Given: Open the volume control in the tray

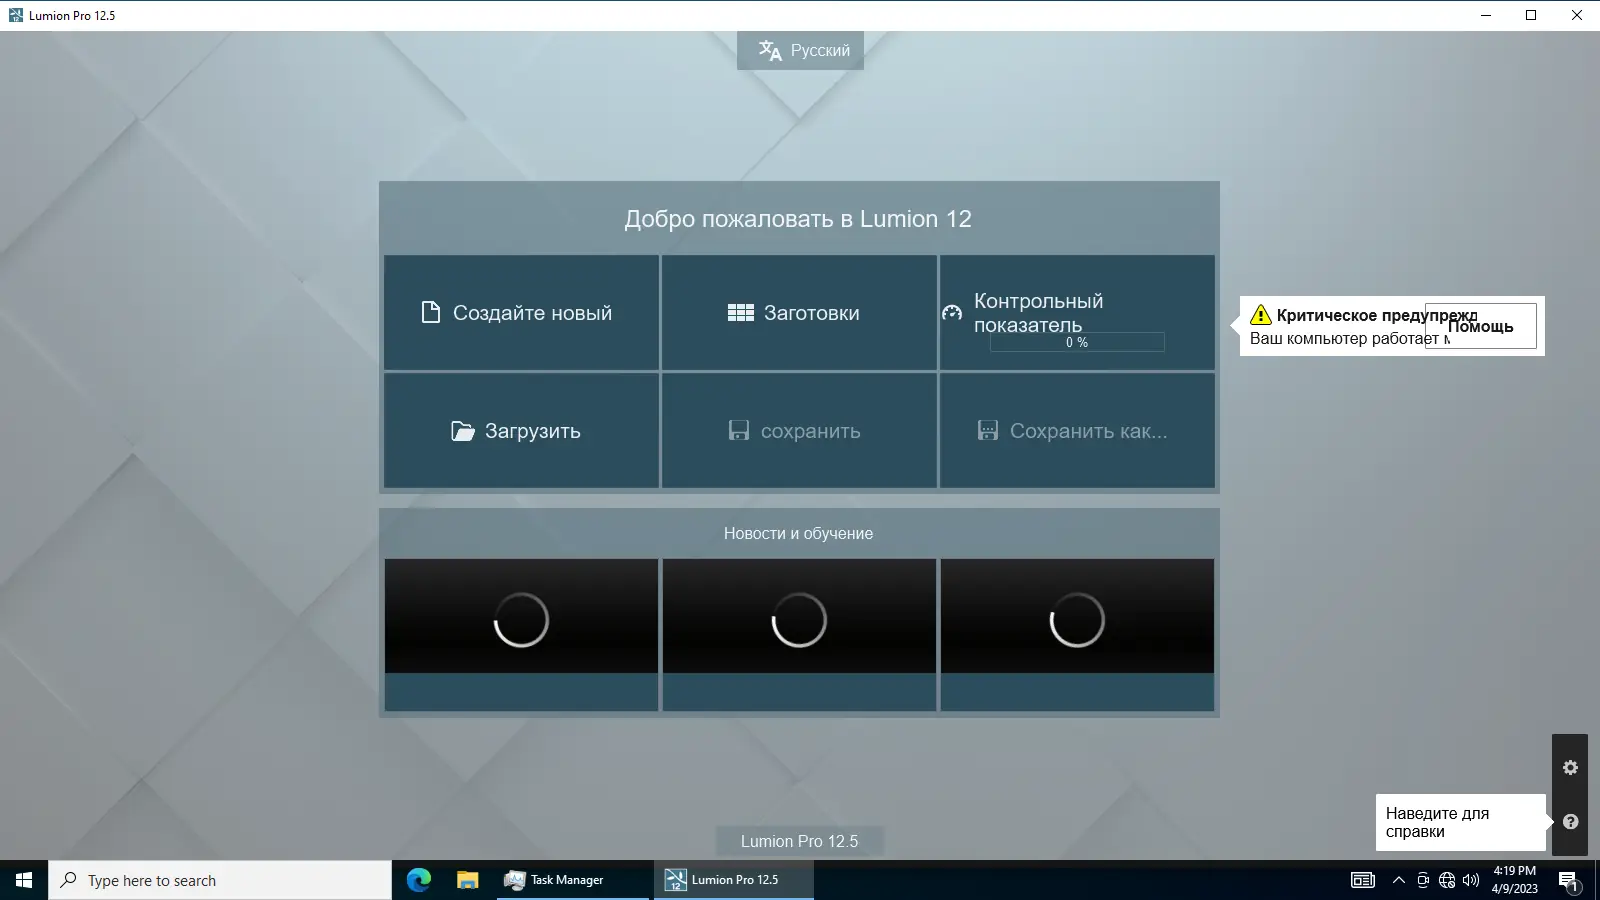Looking at the screenshot, I should click(1471, 880).
